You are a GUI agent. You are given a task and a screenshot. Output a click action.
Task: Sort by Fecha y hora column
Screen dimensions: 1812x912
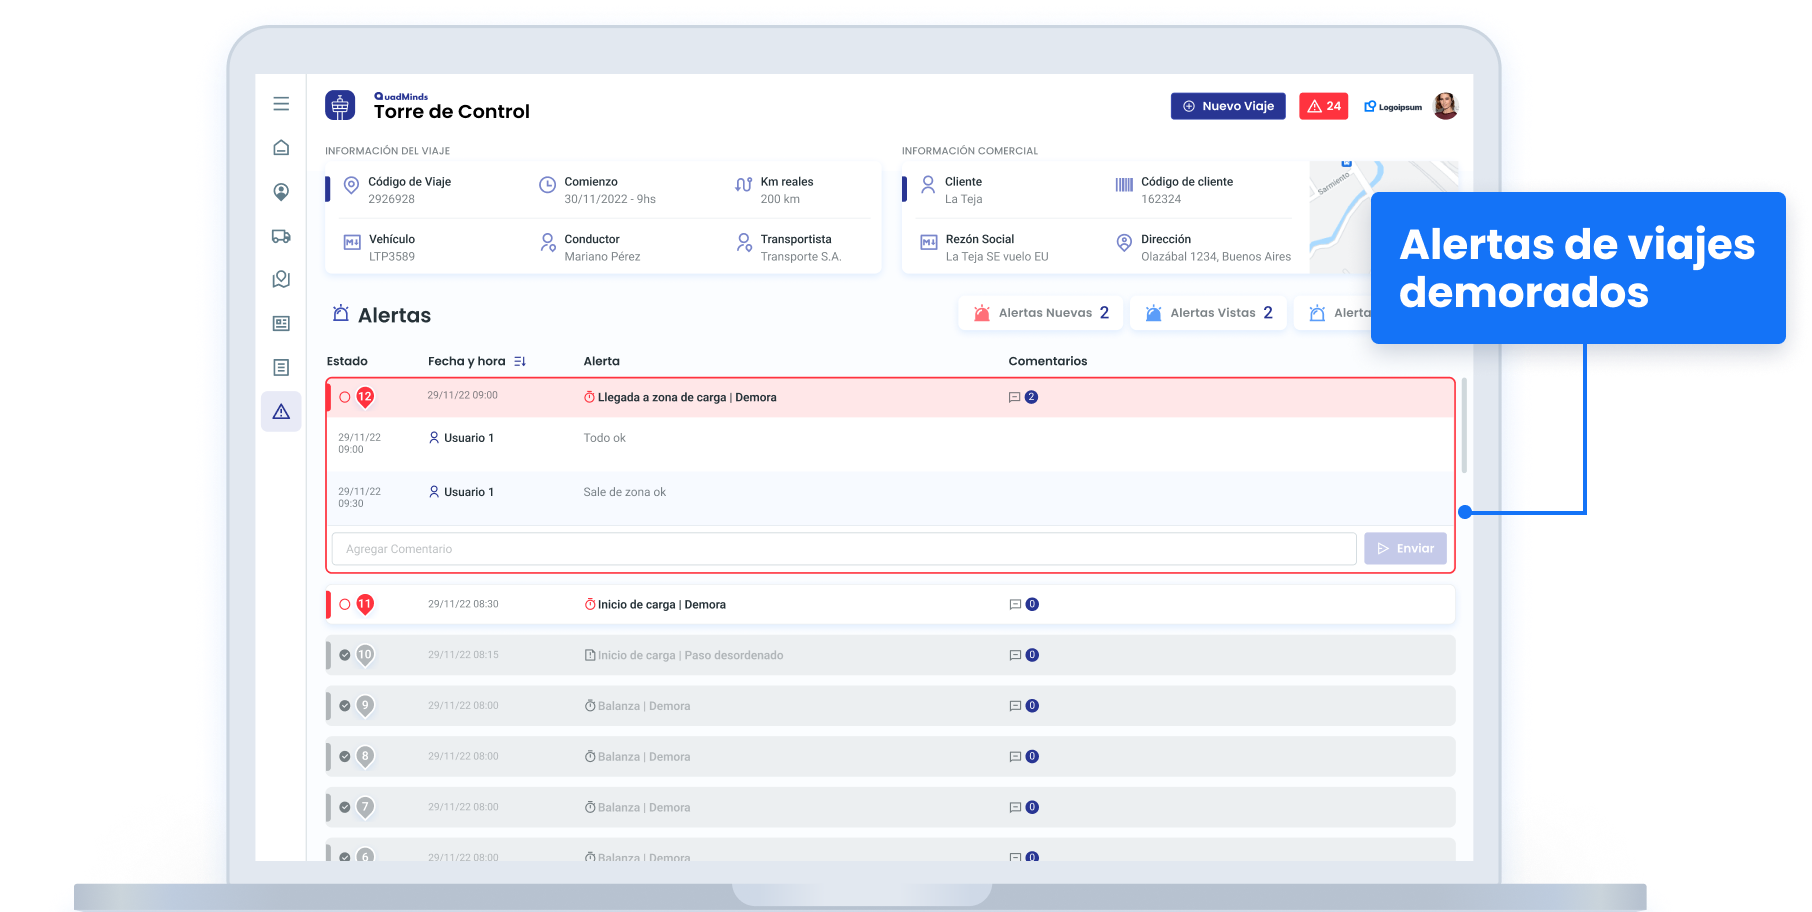(519, 362)
